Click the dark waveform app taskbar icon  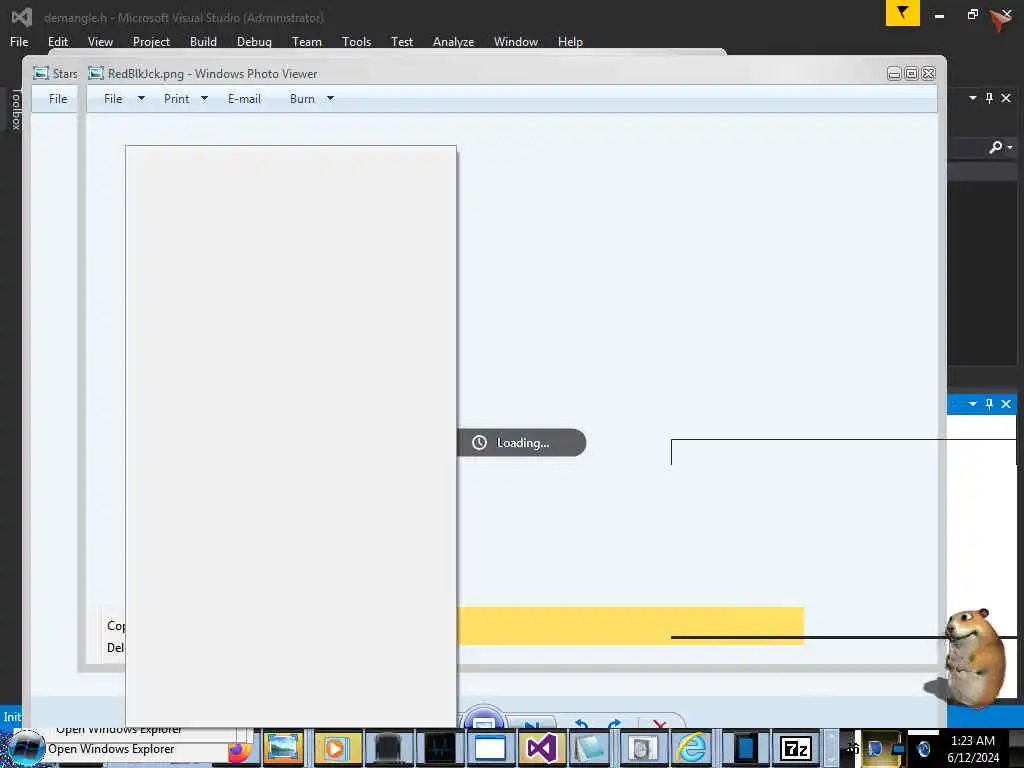tap(440, 748)
